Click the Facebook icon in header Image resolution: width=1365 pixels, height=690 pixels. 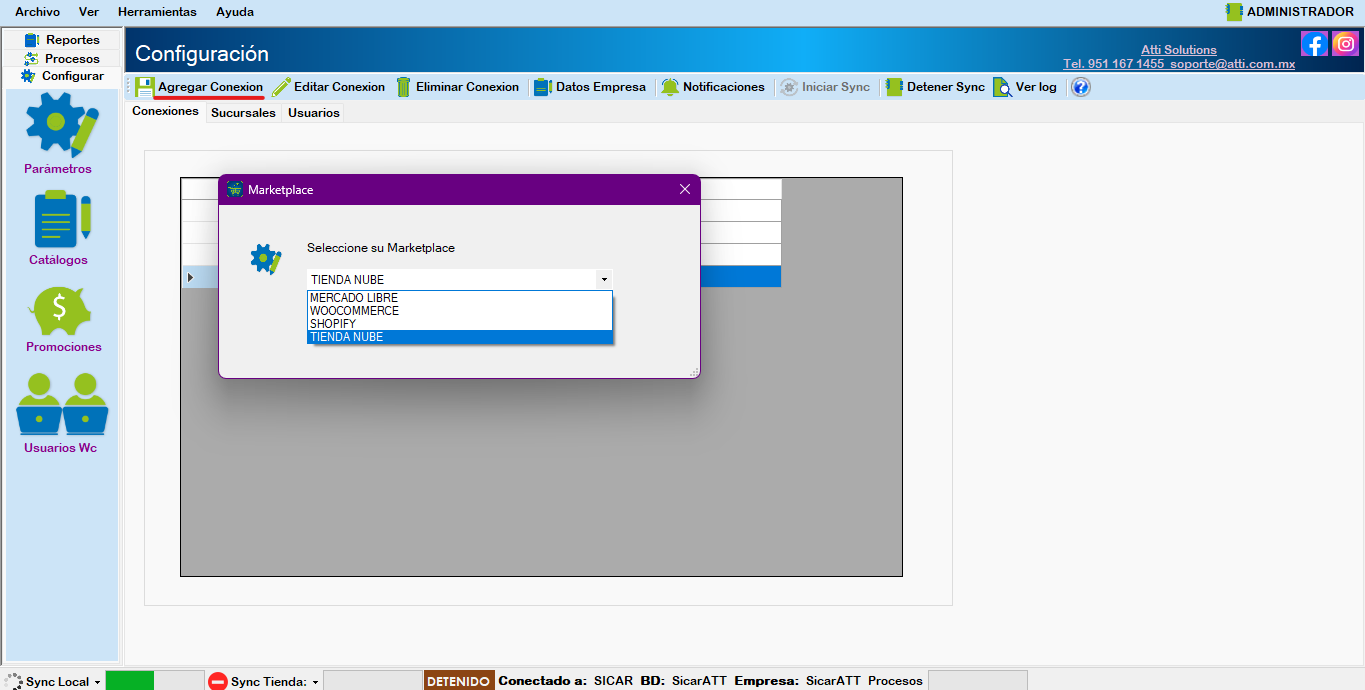[x=1314, y=44]
